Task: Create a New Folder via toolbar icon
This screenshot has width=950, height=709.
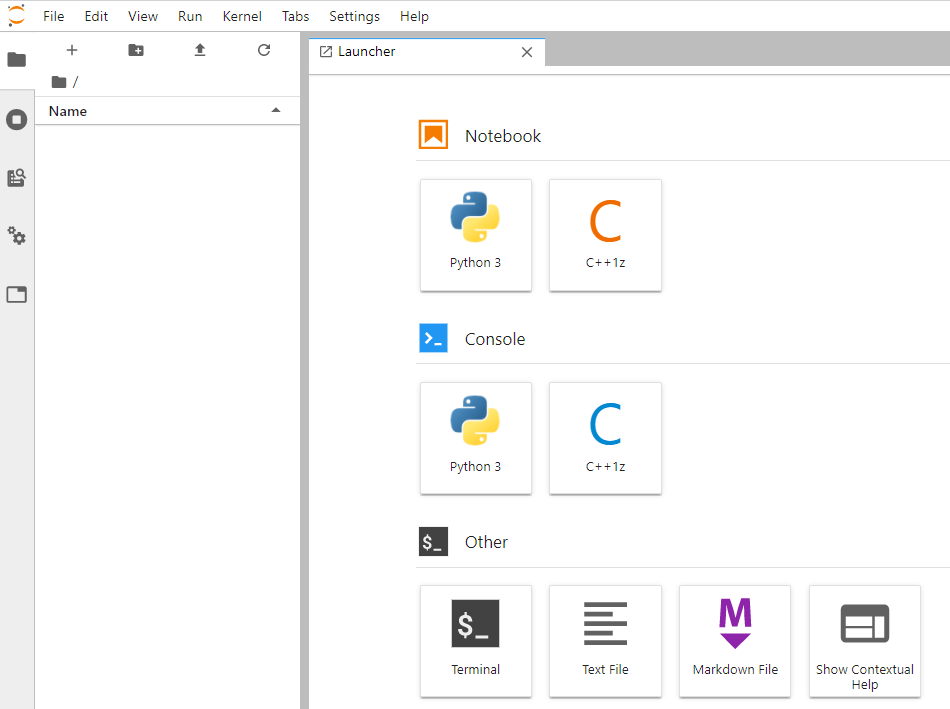Action: click(x=136, y=50)
